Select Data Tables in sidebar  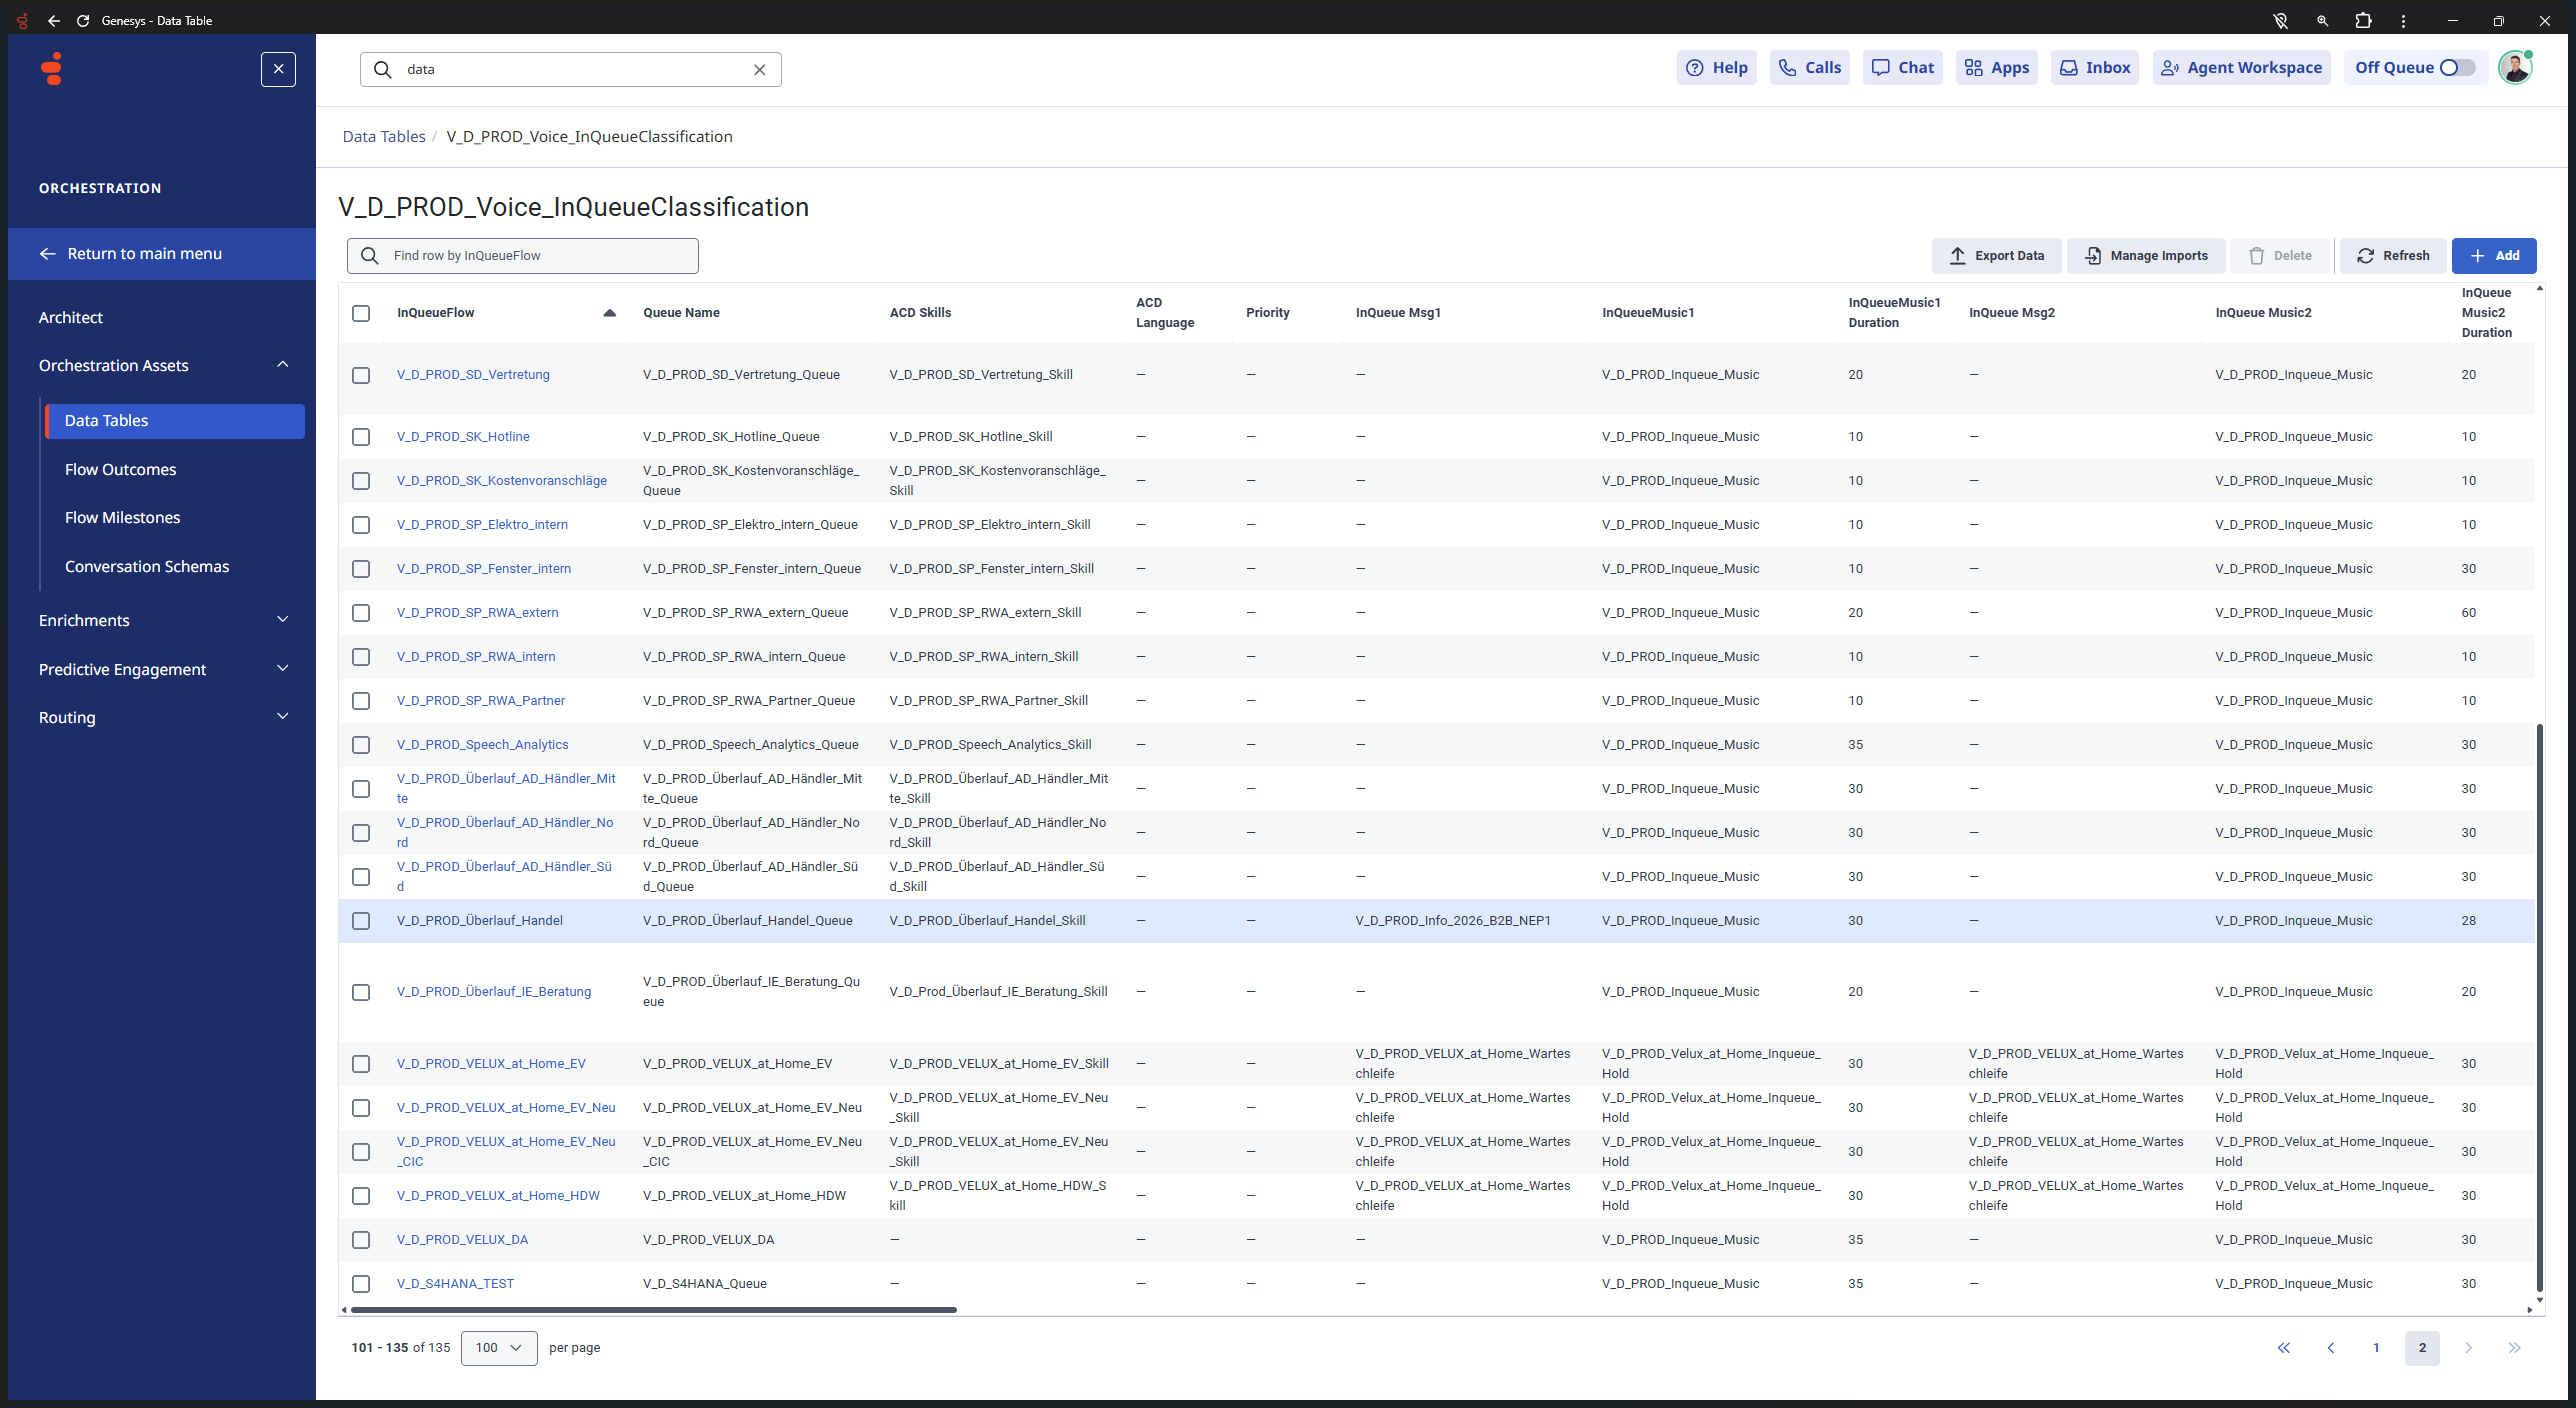(175, 421)
